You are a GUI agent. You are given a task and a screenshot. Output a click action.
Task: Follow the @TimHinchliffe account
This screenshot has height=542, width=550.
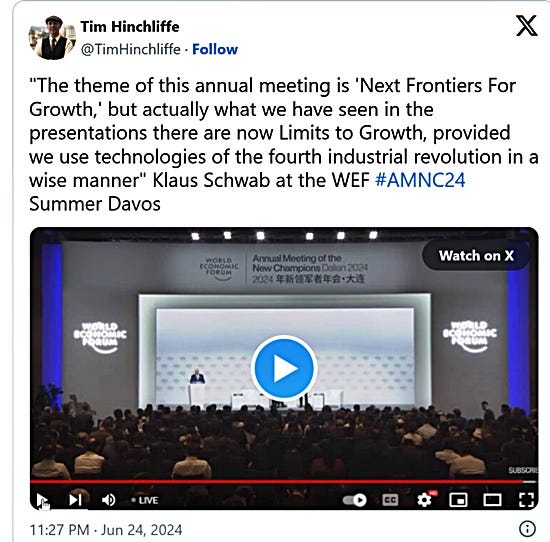215,49
